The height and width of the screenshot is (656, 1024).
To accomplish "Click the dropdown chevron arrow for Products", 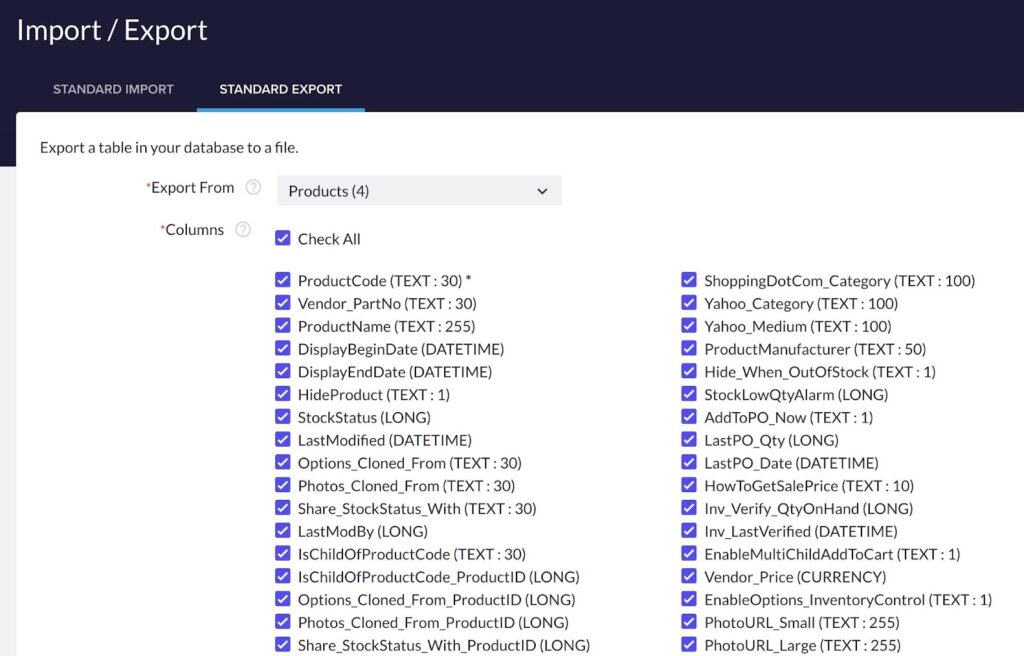I will tap(542, 191).
